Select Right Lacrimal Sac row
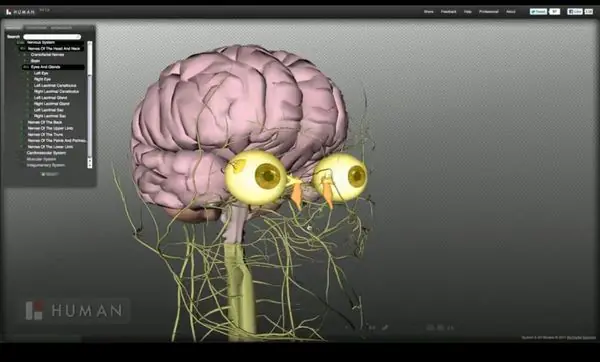 pos(50,116)
